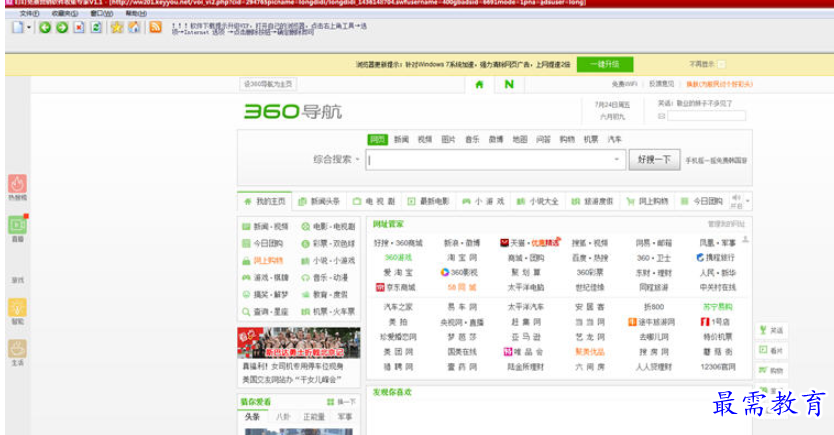834x435 pixels.
Task: Click the green house home tab icon
Action: coord(479,84)
